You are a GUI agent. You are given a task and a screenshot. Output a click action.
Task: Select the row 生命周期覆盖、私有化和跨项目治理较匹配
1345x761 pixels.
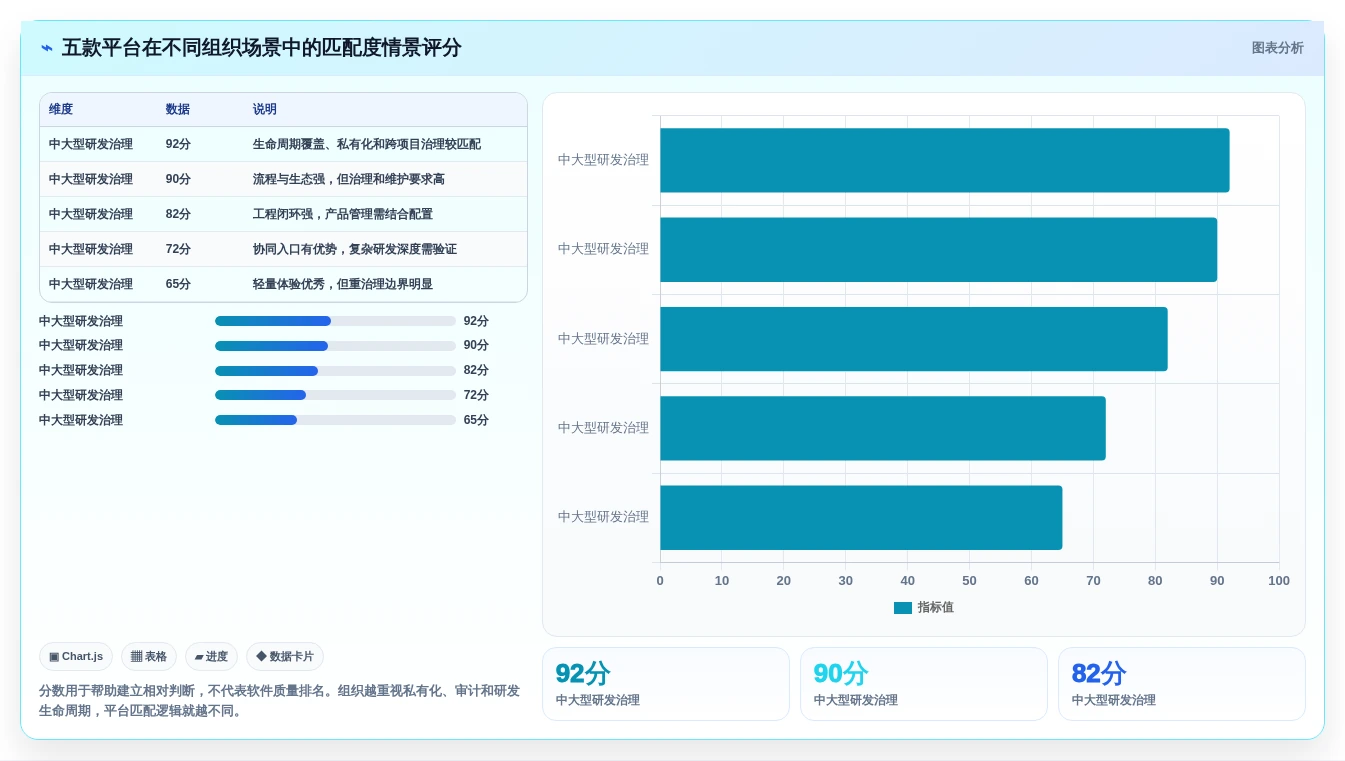coord(283,144)
